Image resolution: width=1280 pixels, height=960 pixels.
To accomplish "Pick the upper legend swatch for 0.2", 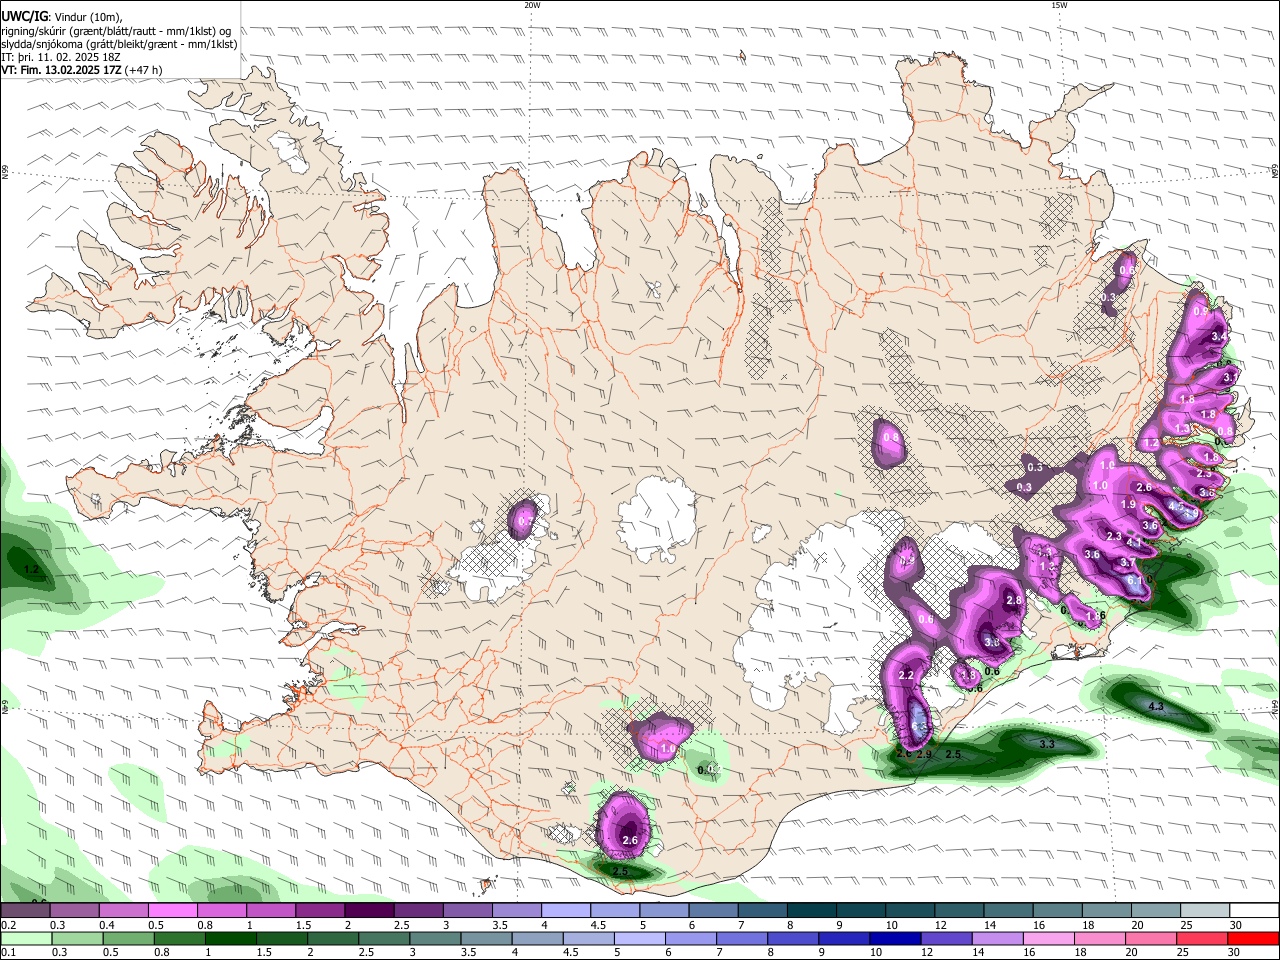I will tap(25, 910).
